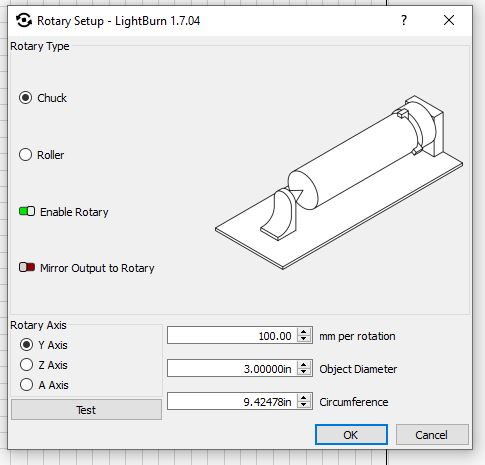Click the Rotary Setup title bar icon
Screen dimensions: 485x465
(x=24, y=21)
